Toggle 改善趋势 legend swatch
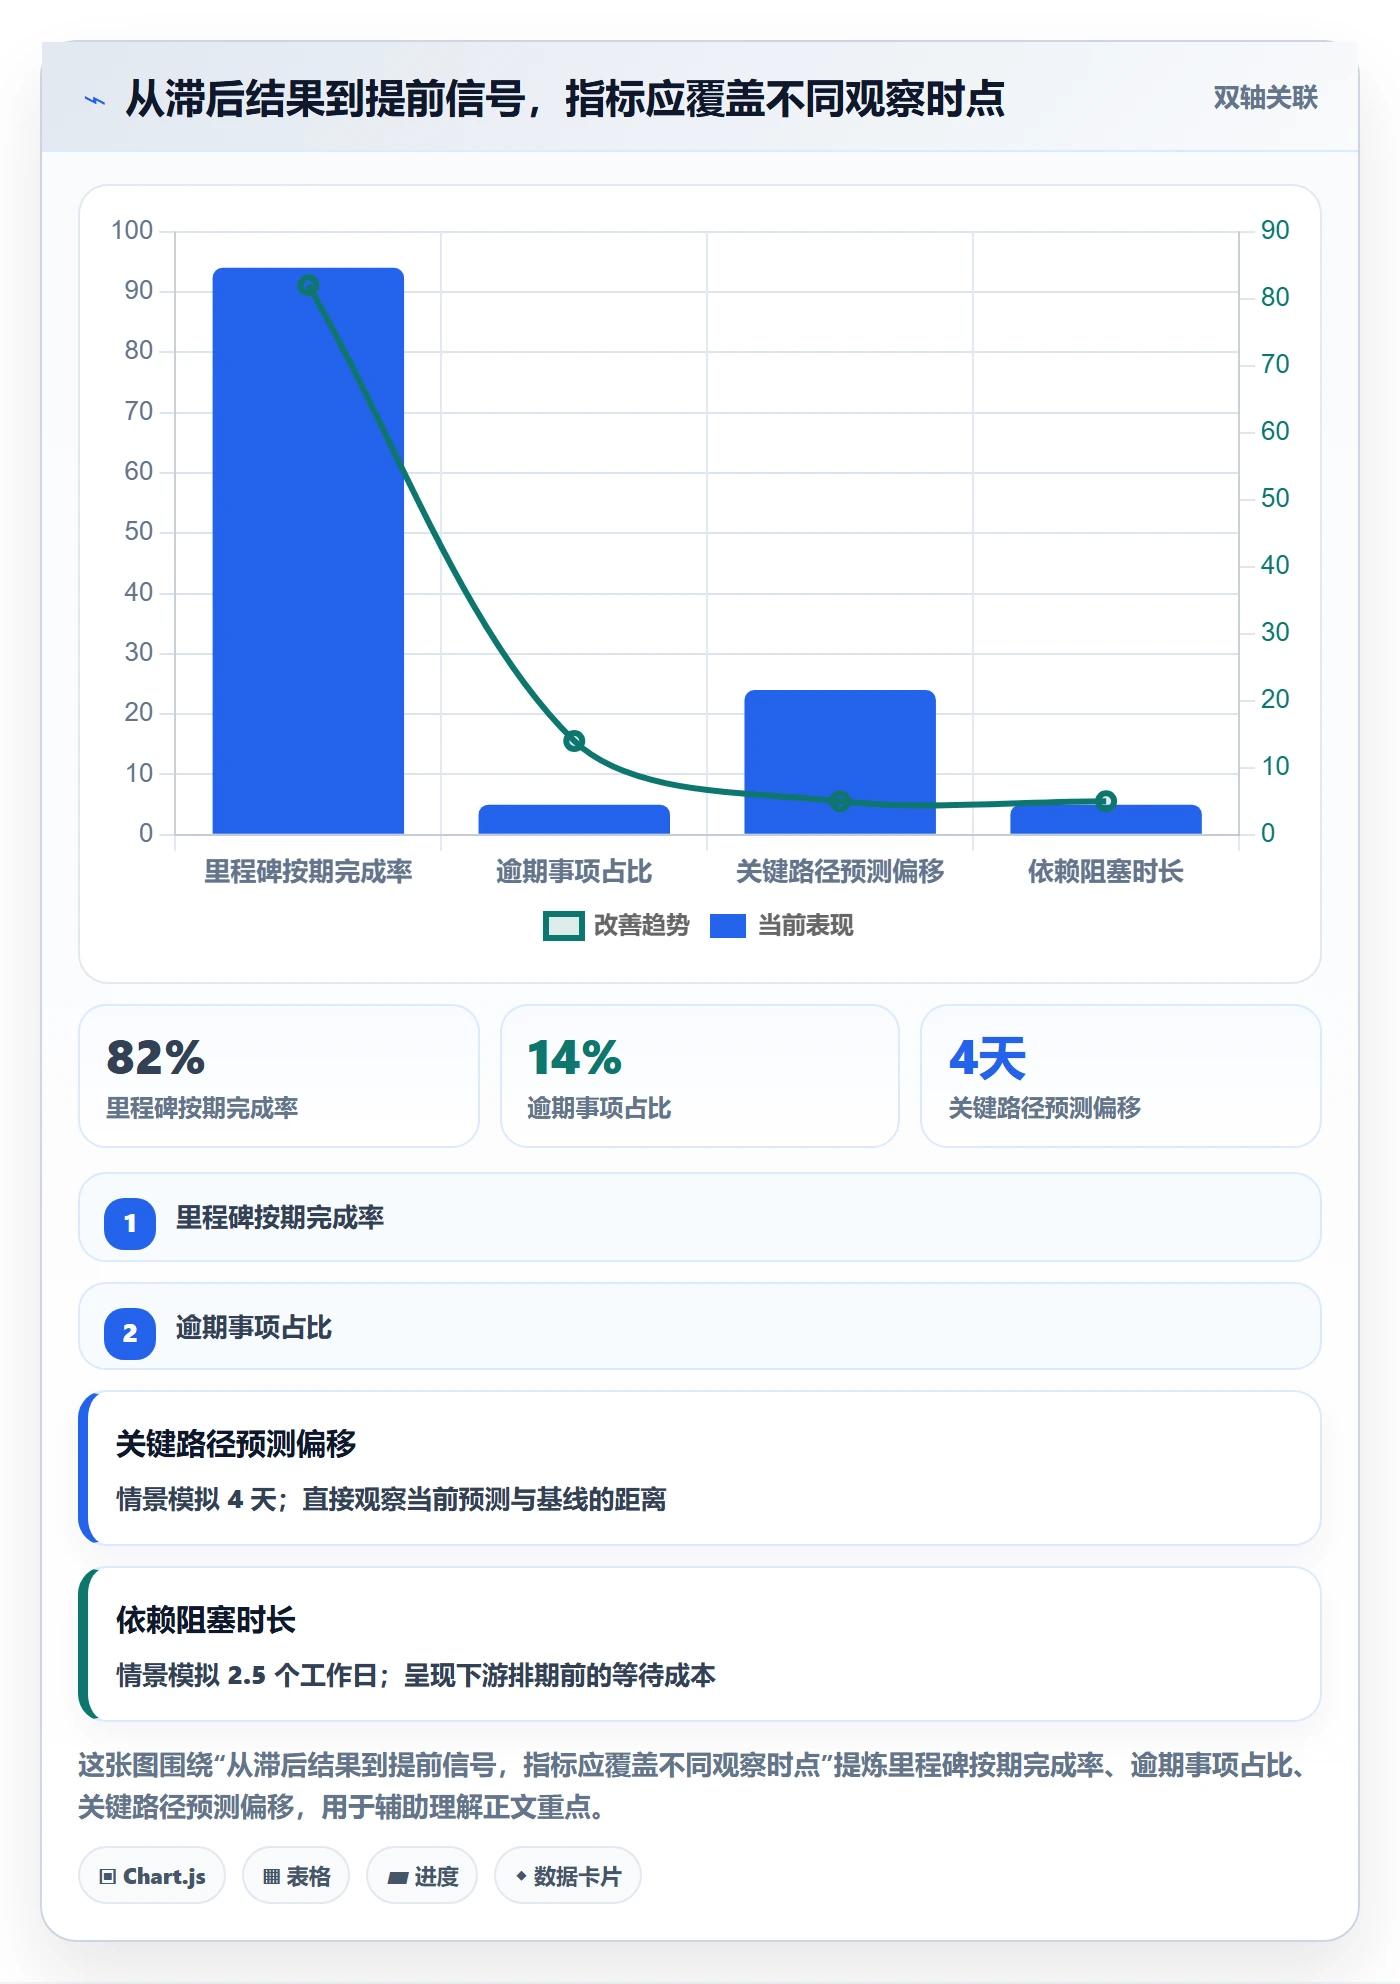Screen dimensions: 1400x1984 (x=563, y=926)
